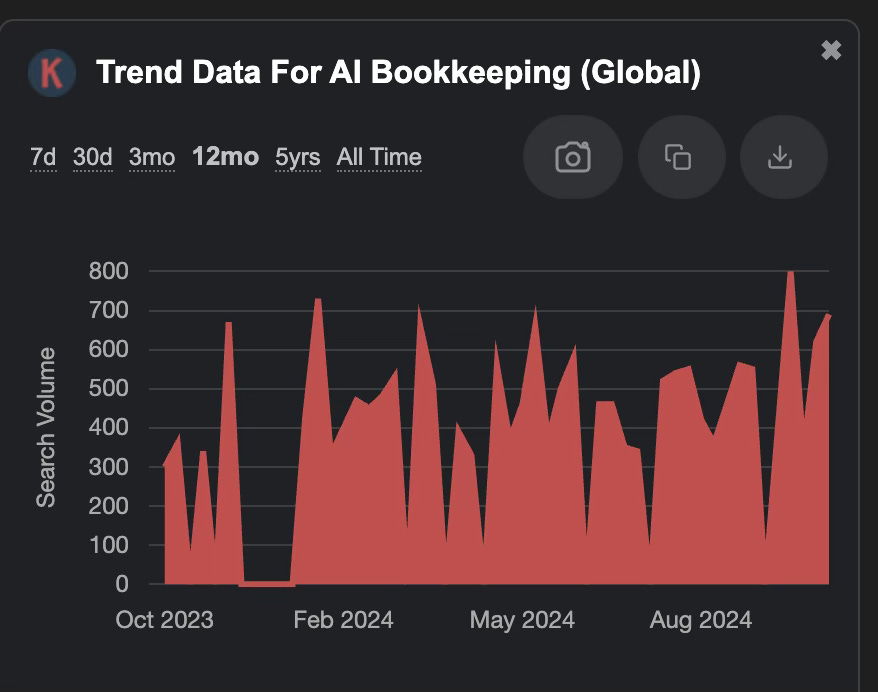The image size is (878, 692).
Task: Copy trend data using the copy icon
Action: (681, 157)
